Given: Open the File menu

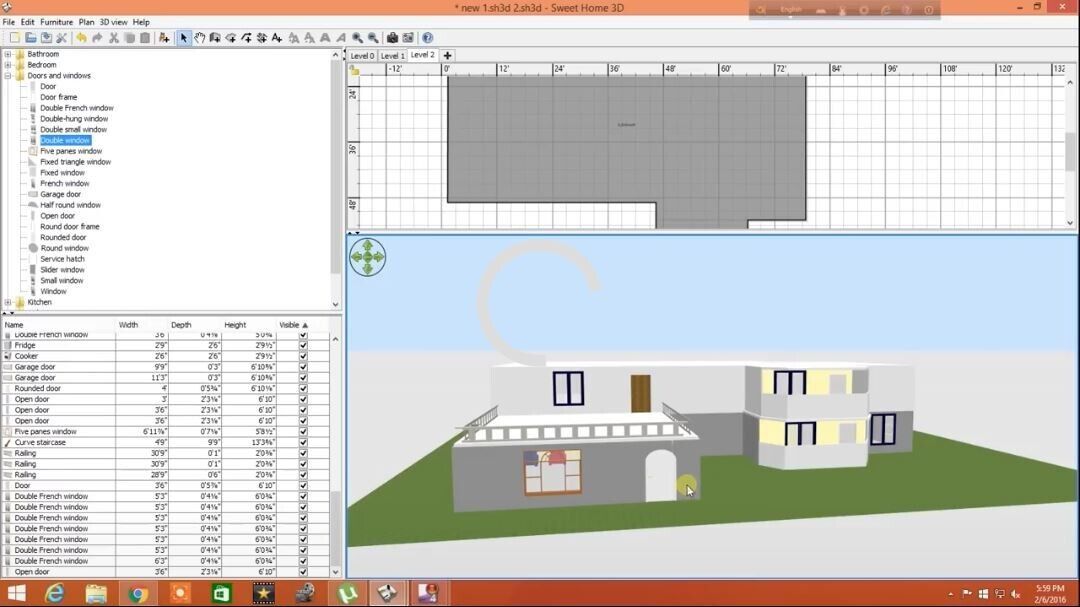Looking at the screenshot, I should coord(9,22).
